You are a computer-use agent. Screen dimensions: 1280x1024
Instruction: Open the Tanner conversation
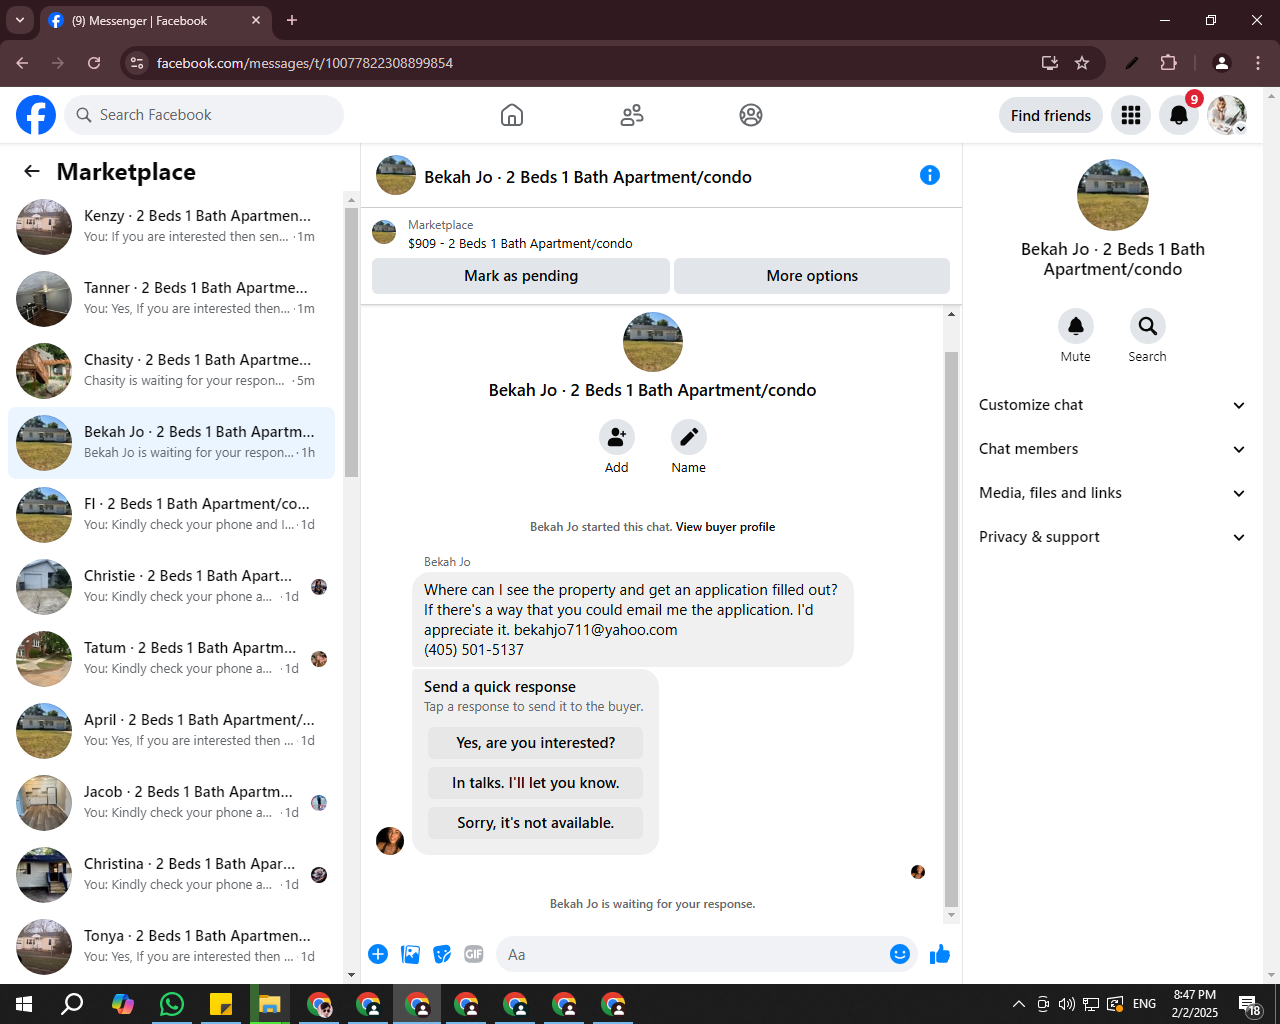(171, 299)
